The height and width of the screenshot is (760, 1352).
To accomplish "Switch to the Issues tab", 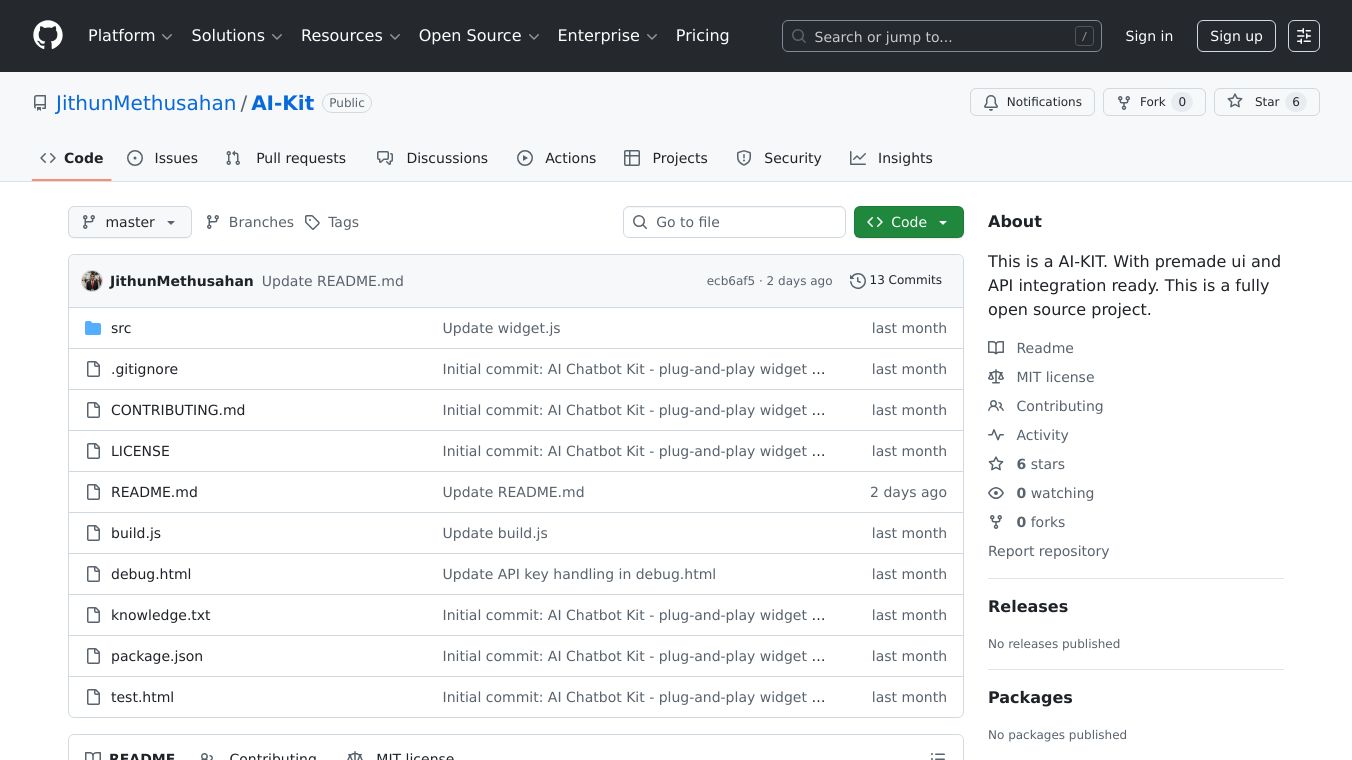I will pos(163,158).
